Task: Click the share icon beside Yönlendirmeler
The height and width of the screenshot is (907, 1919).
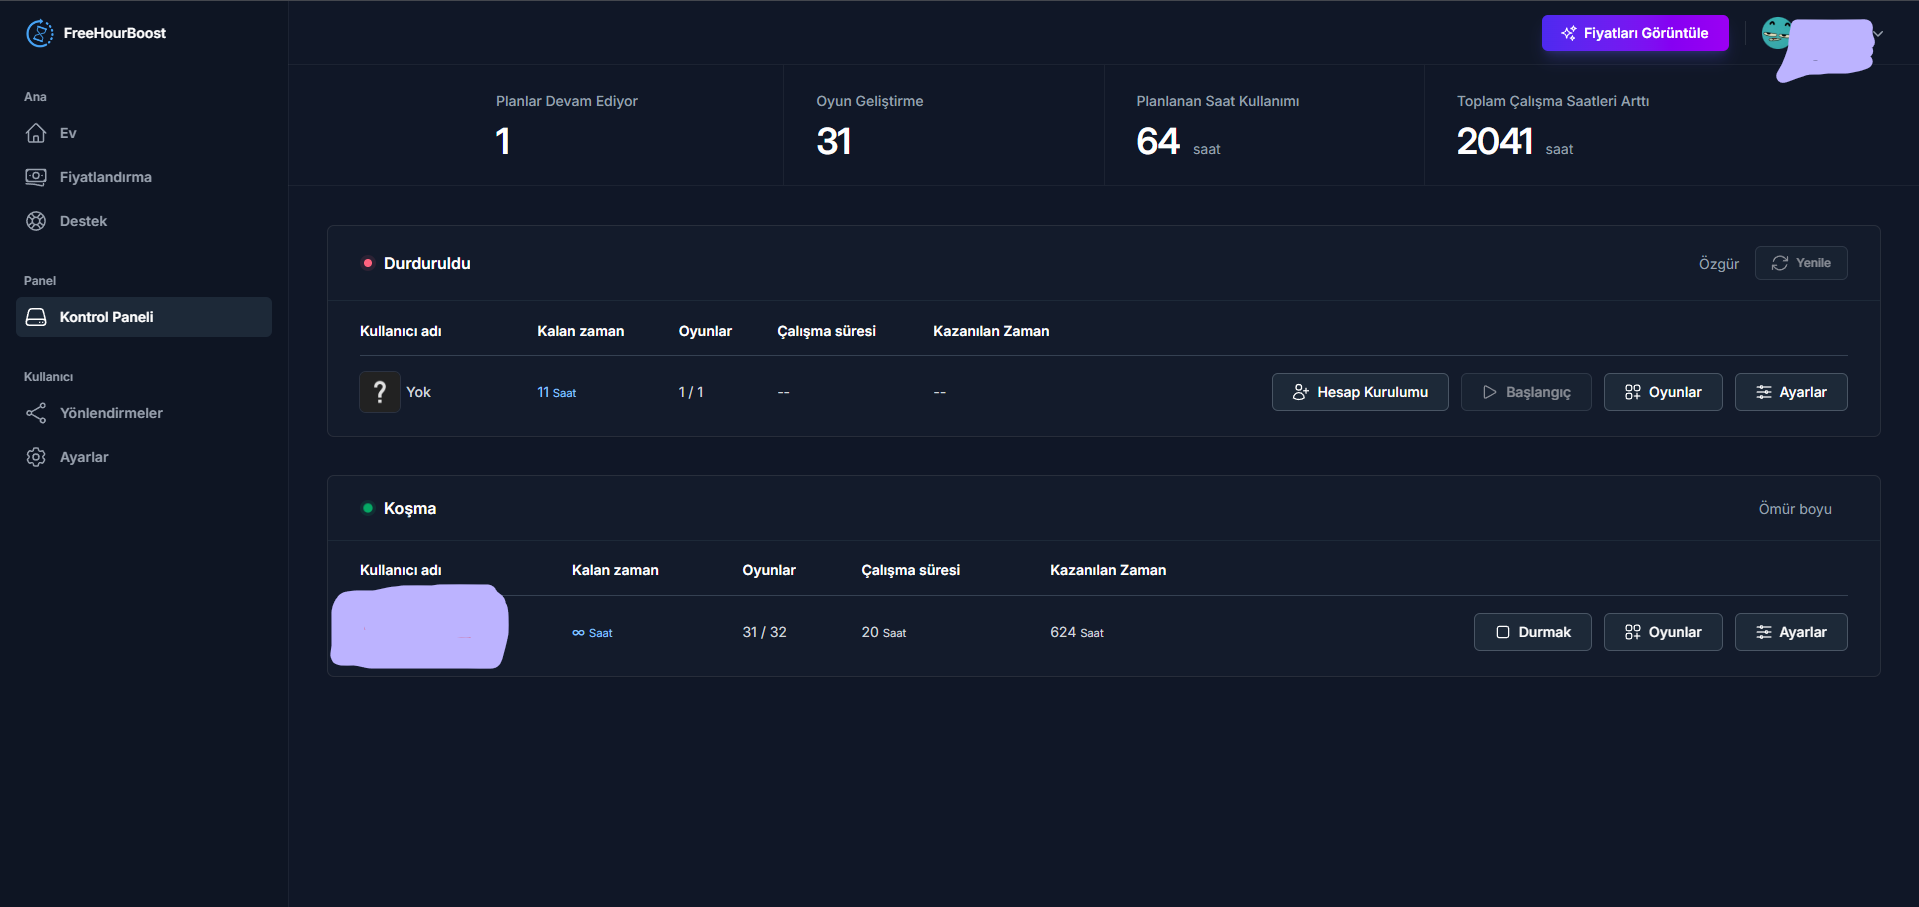Action: coord(36,413)
